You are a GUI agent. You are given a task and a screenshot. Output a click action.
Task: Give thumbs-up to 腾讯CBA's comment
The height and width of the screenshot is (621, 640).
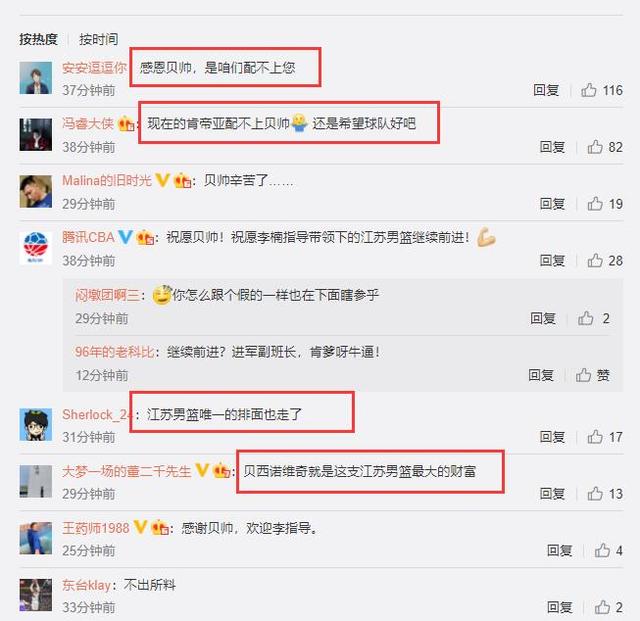tap(595, 260)
